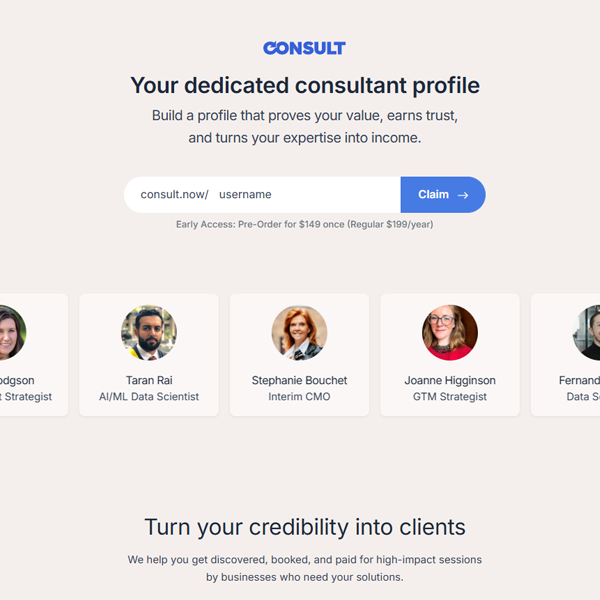Open Stephanie Bouchet's profile photo
This screenshot has height=600, width=600.
tap(299, 333)
